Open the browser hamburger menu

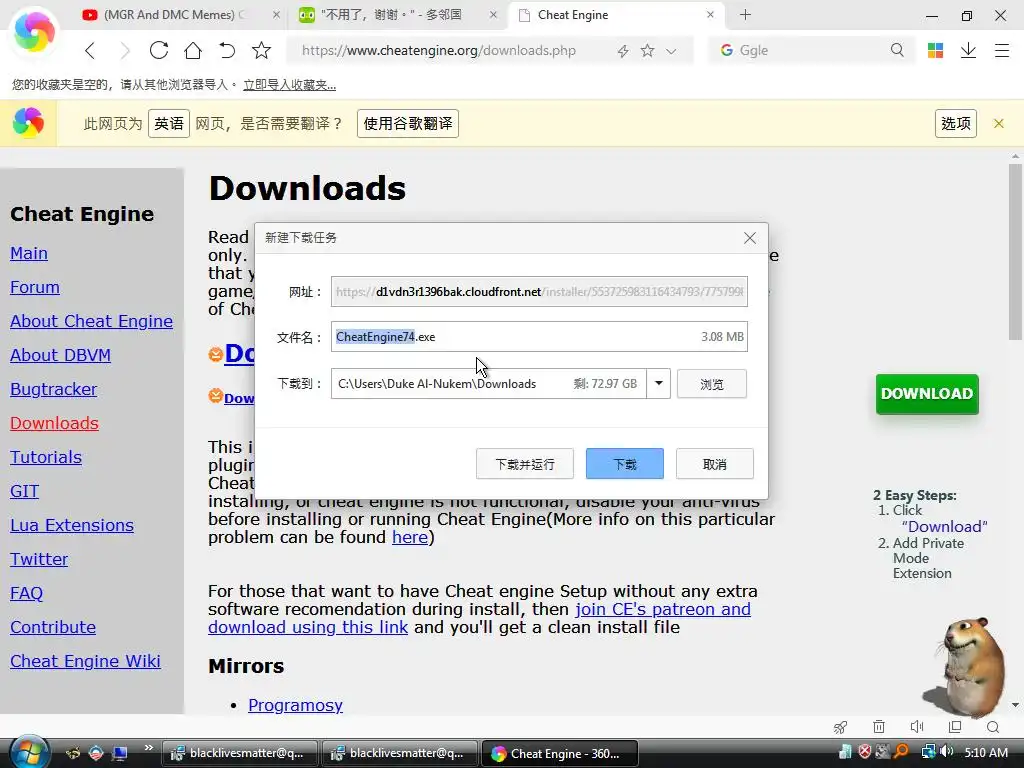(x=1002, y=50)
